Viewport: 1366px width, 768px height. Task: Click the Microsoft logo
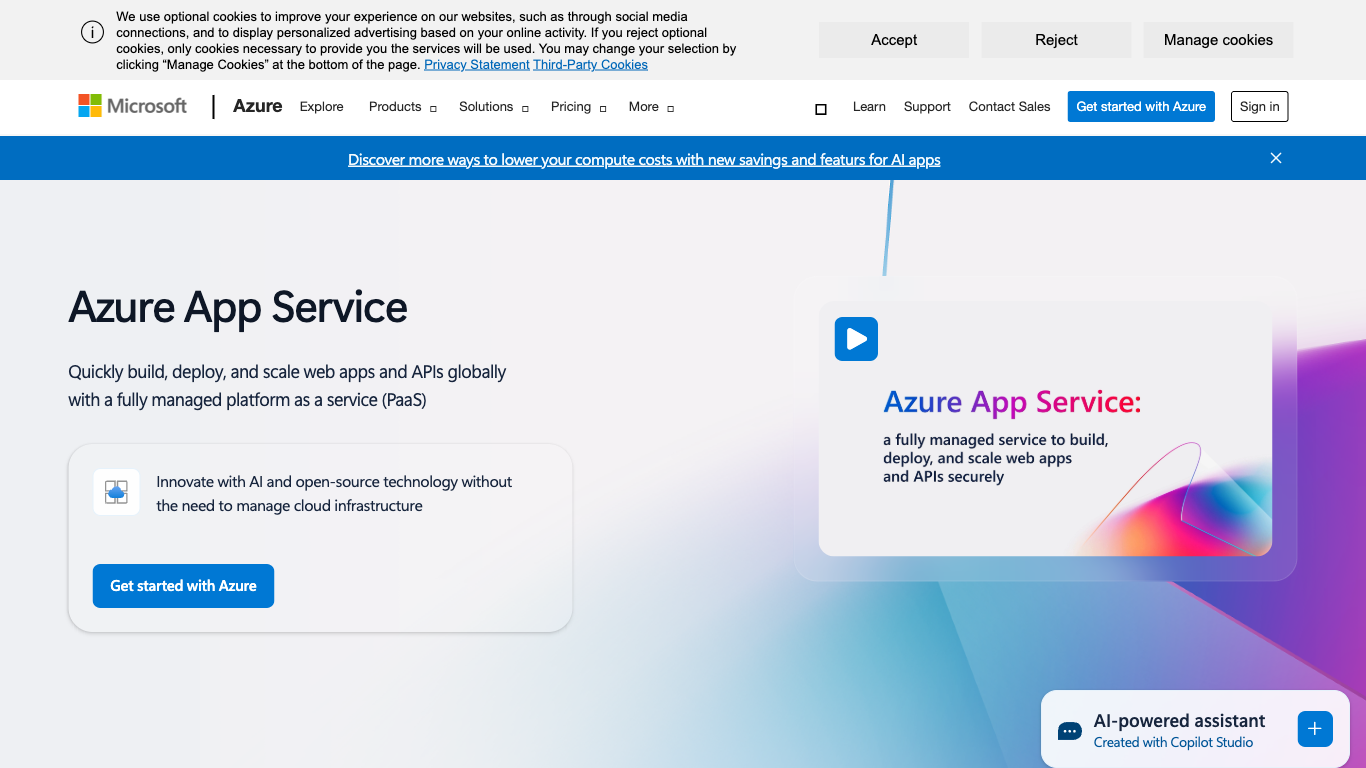tap(133, 106)
